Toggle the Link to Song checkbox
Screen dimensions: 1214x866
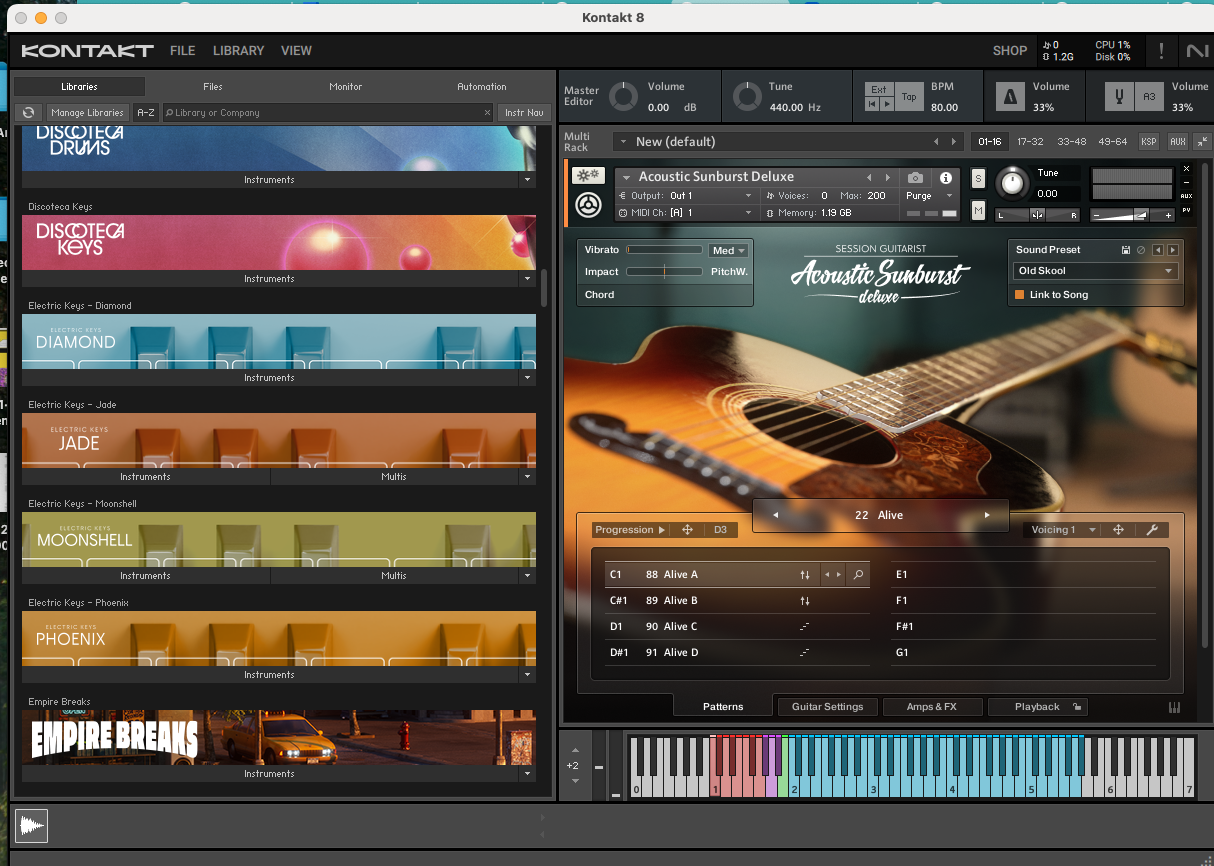(1020, 295)
